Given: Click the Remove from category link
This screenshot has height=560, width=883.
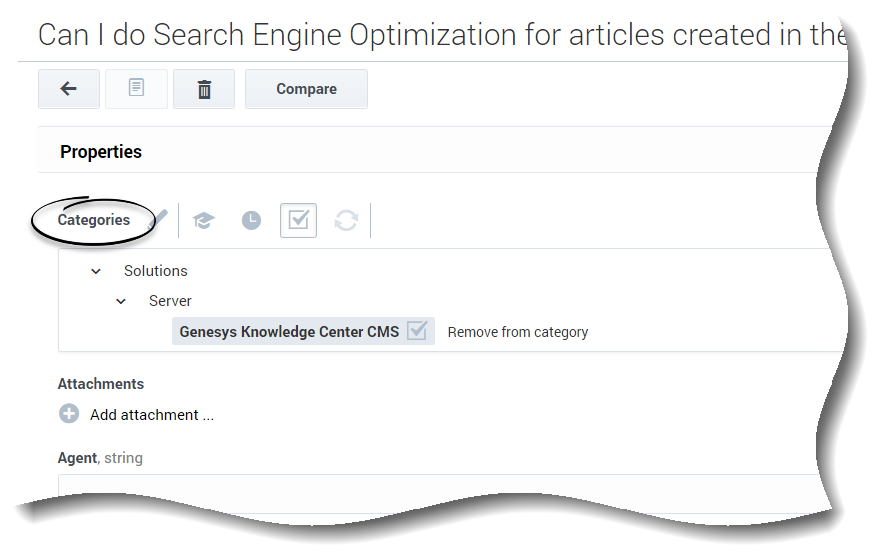Looking at the screenshot, I should pyautogui.click(x=517, y=332).
